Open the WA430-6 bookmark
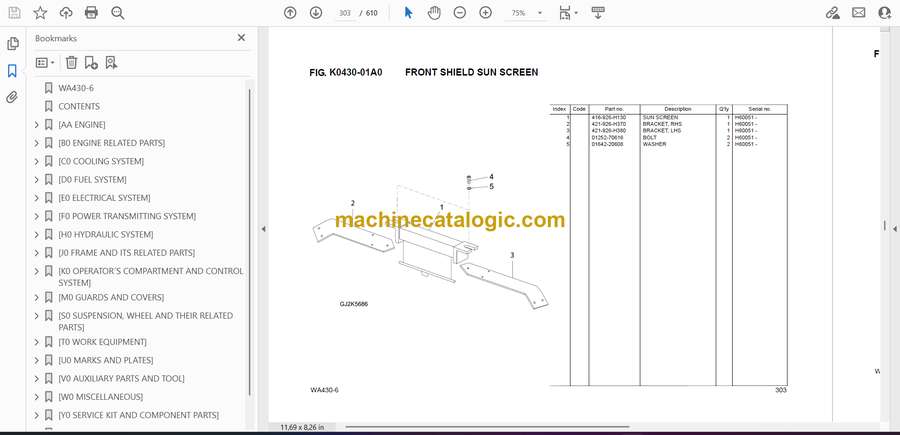 76,88
